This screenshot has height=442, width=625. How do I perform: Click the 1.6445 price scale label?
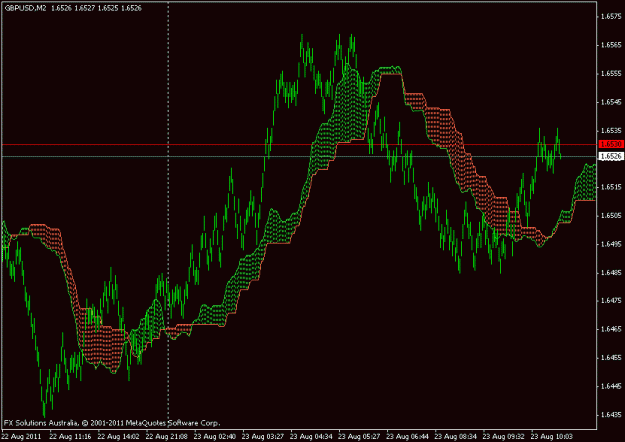coord(611,386)
